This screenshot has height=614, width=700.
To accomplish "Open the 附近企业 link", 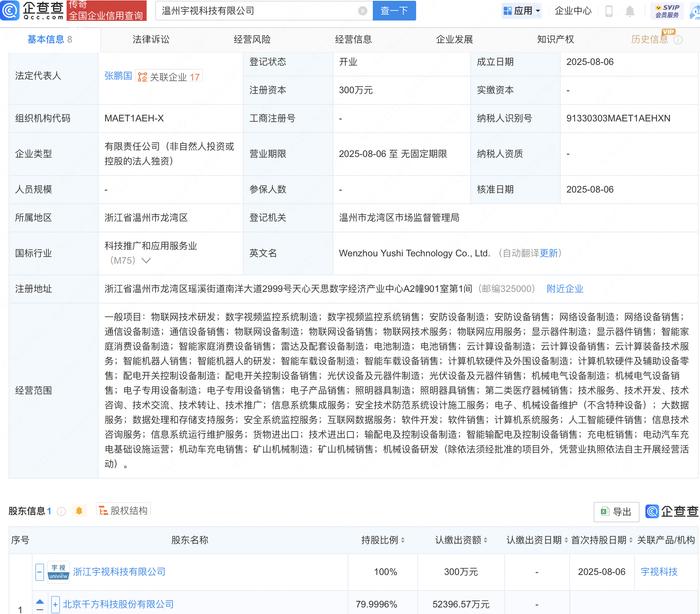I will tap(565, 289).
